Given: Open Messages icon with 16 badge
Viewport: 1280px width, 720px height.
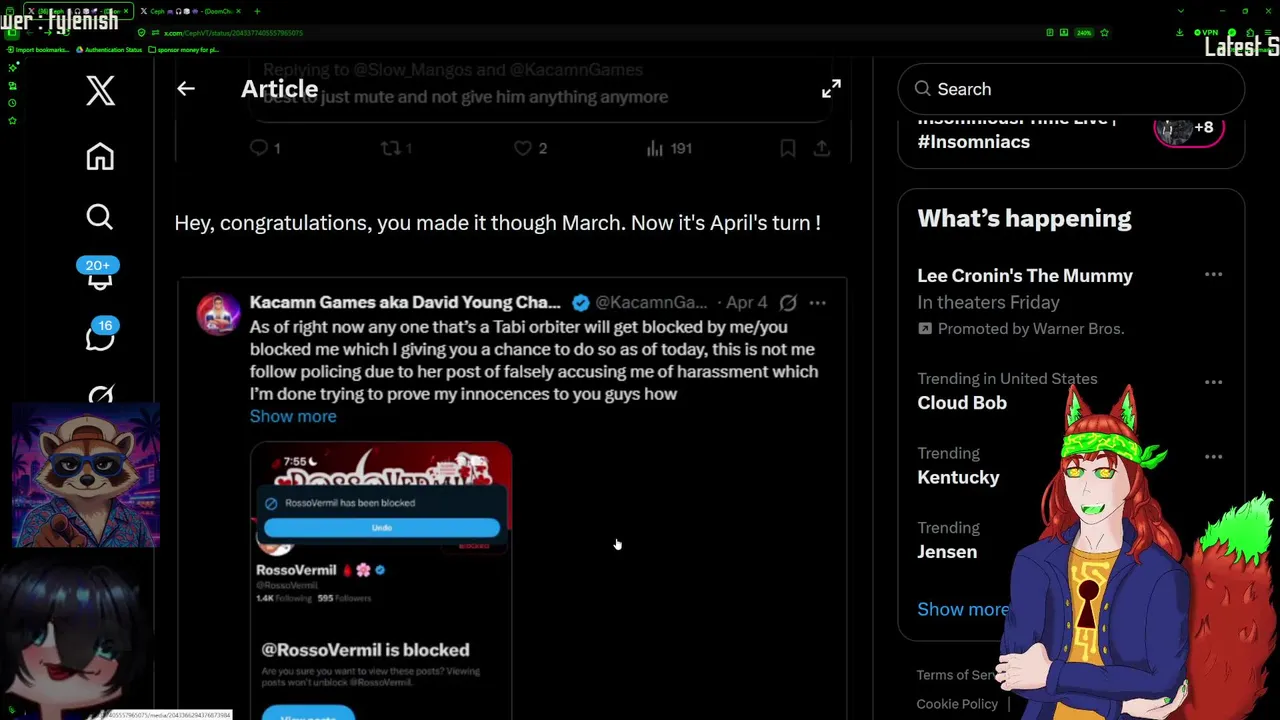Looking at the screenshot, I should [100, 336].
